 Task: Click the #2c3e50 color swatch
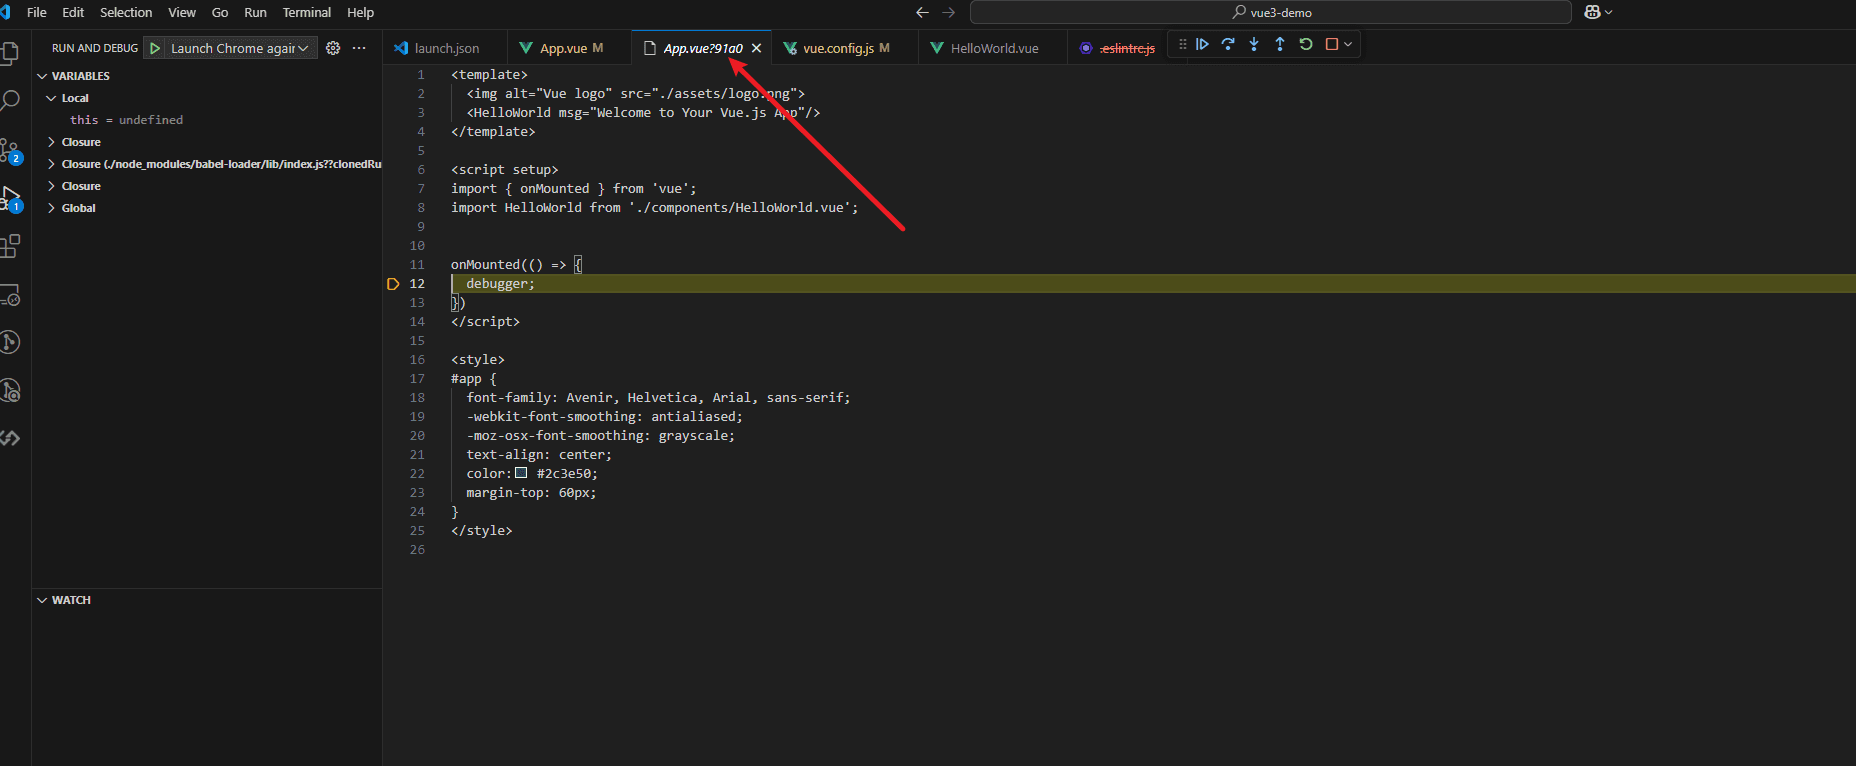point(521,473)
